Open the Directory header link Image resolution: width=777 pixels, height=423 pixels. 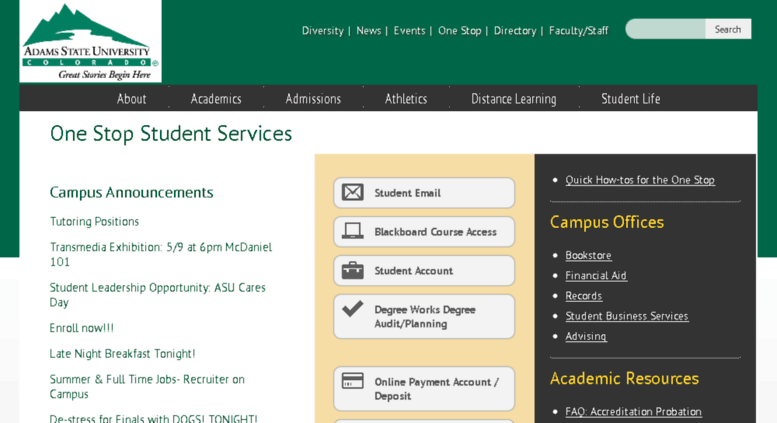click(x=515, y=31)
